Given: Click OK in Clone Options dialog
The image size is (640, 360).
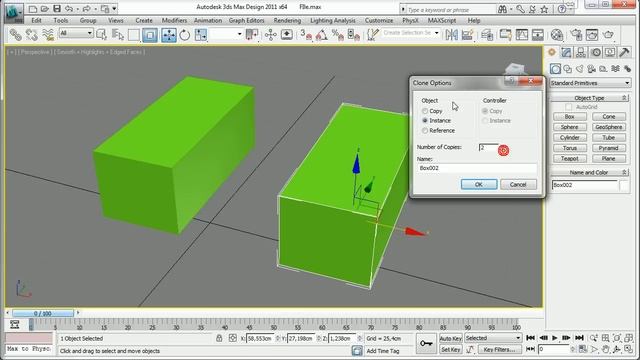Looking at the screenshot, I should click(479, 184).
